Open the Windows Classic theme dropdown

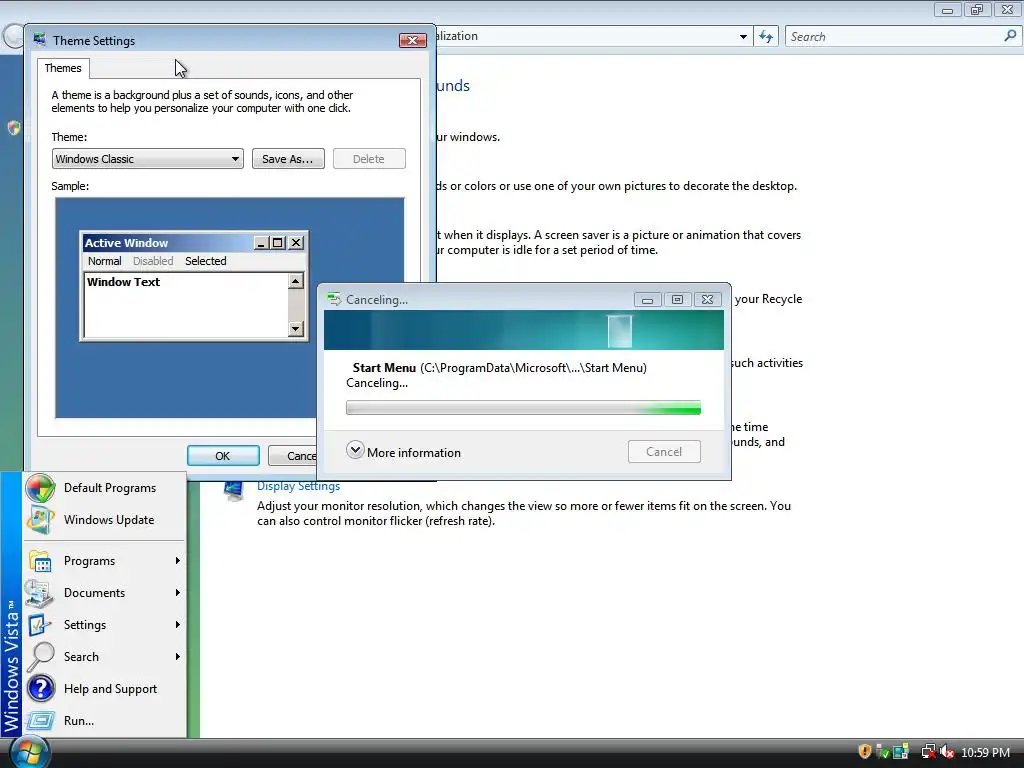tap(148, 159)
